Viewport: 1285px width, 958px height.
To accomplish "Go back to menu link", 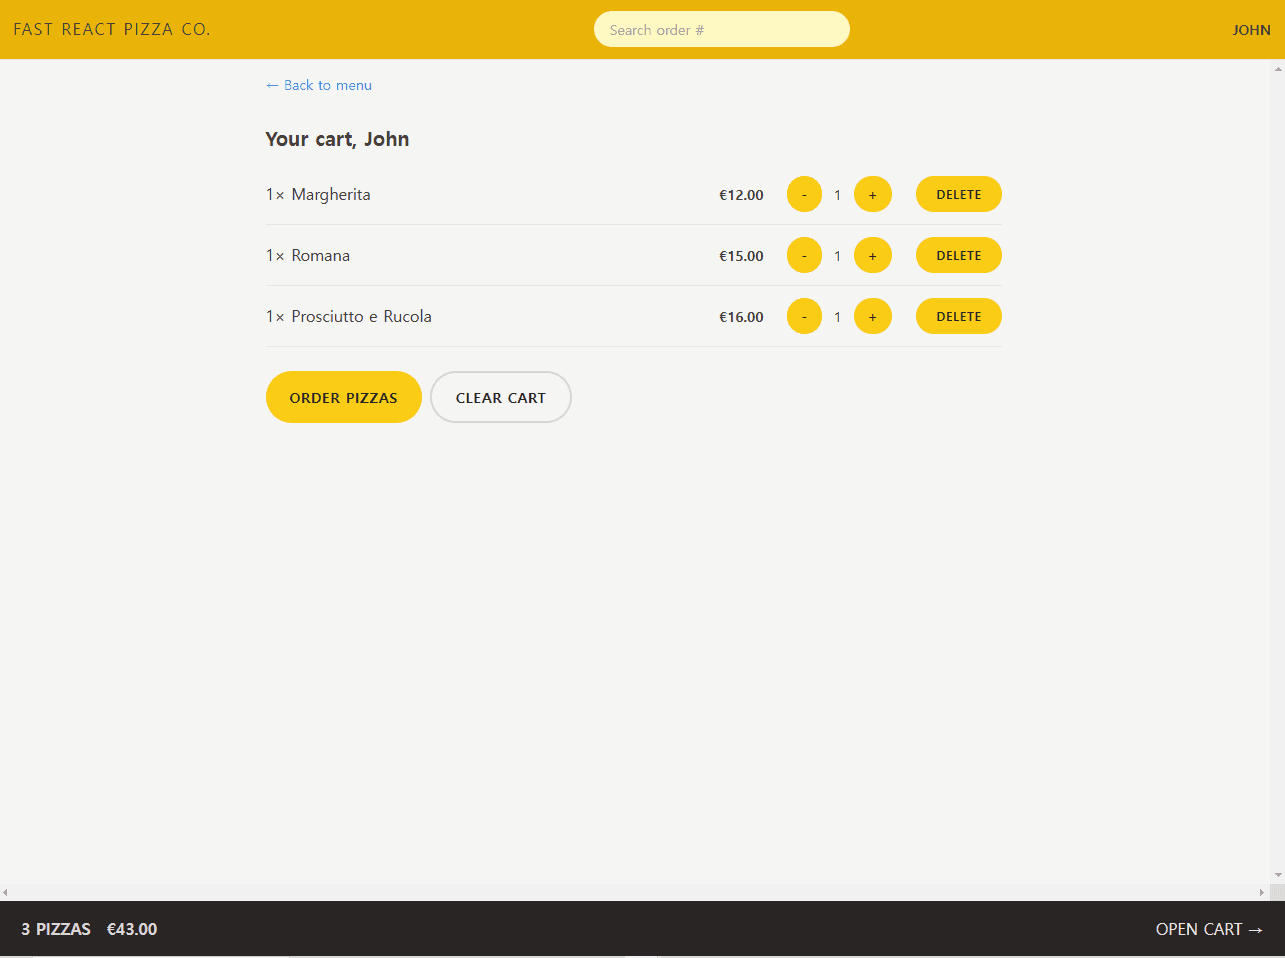I will click(319, 85).
